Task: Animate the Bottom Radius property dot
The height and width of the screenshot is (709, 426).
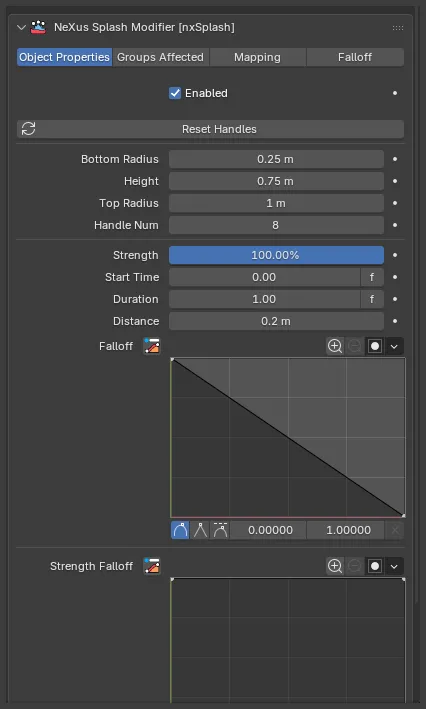Action: (x=395, y=159)
